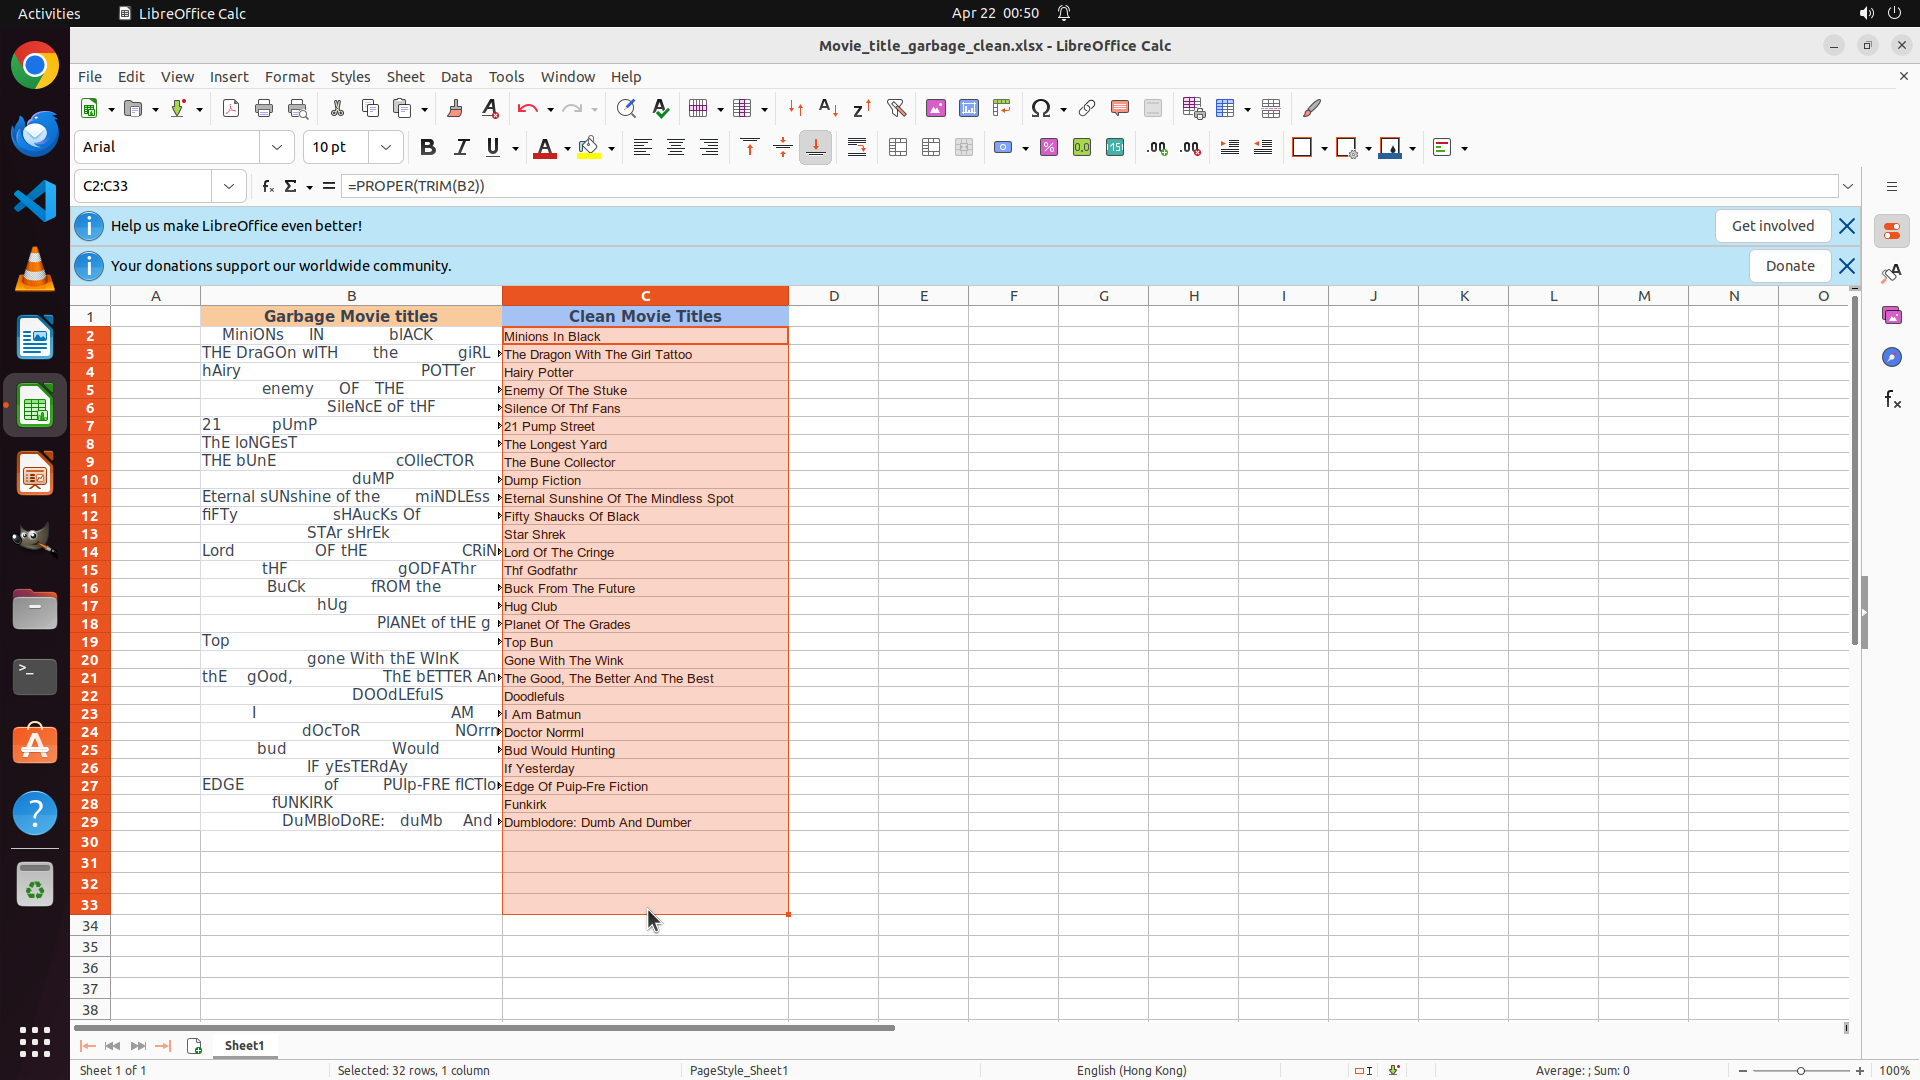Toggle Bold formatting
Viewport: 1920px width, 1080px height.
428,148
